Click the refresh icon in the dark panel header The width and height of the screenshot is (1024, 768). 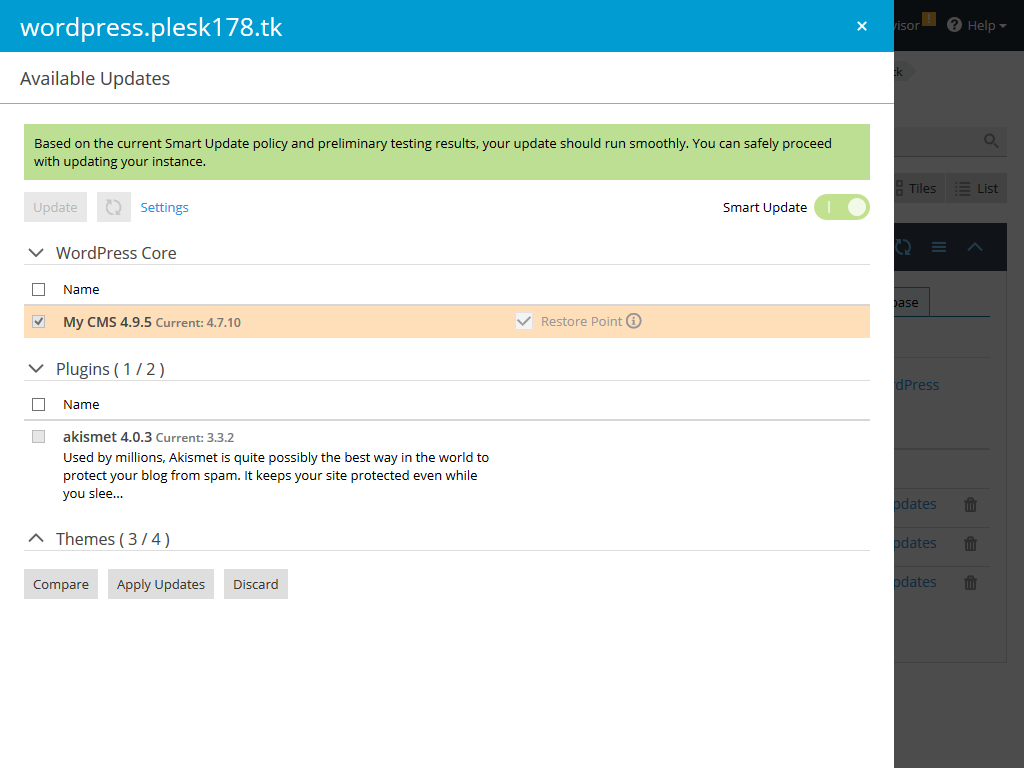903,247
